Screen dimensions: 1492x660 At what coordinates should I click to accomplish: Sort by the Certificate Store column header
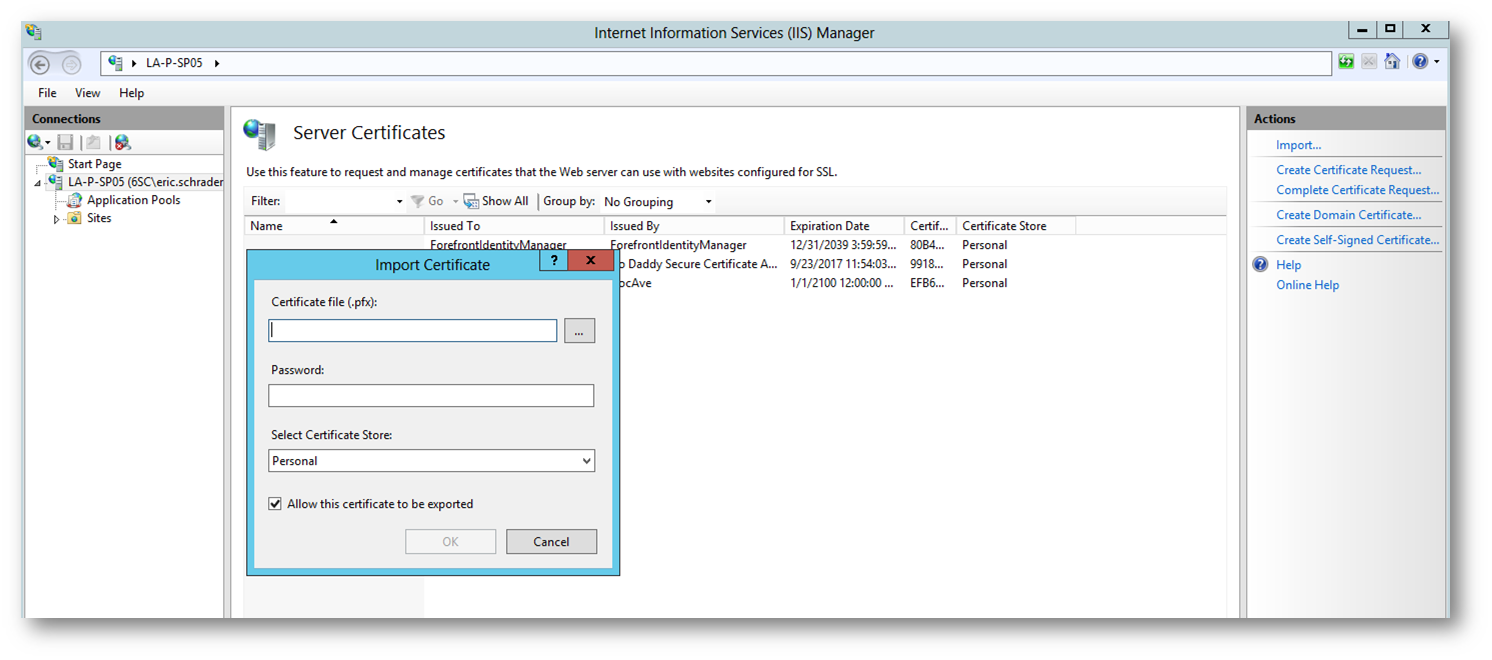(1016, 226)
